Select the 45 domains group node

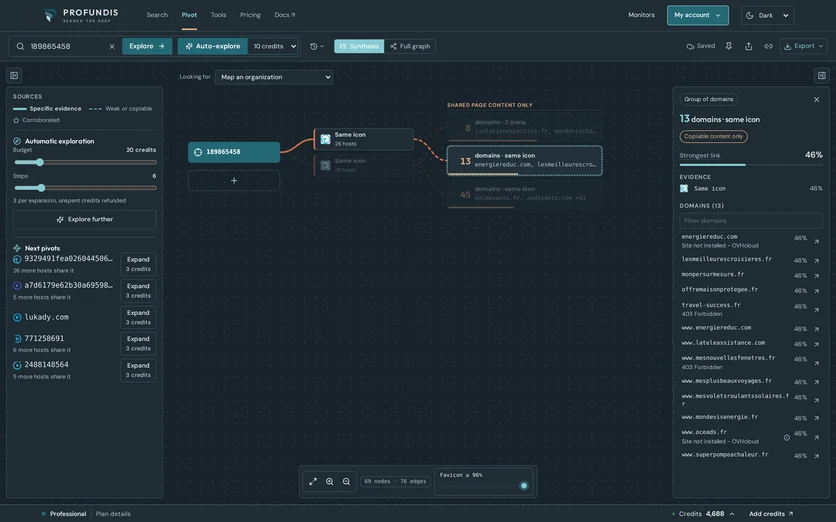(525, 194)
